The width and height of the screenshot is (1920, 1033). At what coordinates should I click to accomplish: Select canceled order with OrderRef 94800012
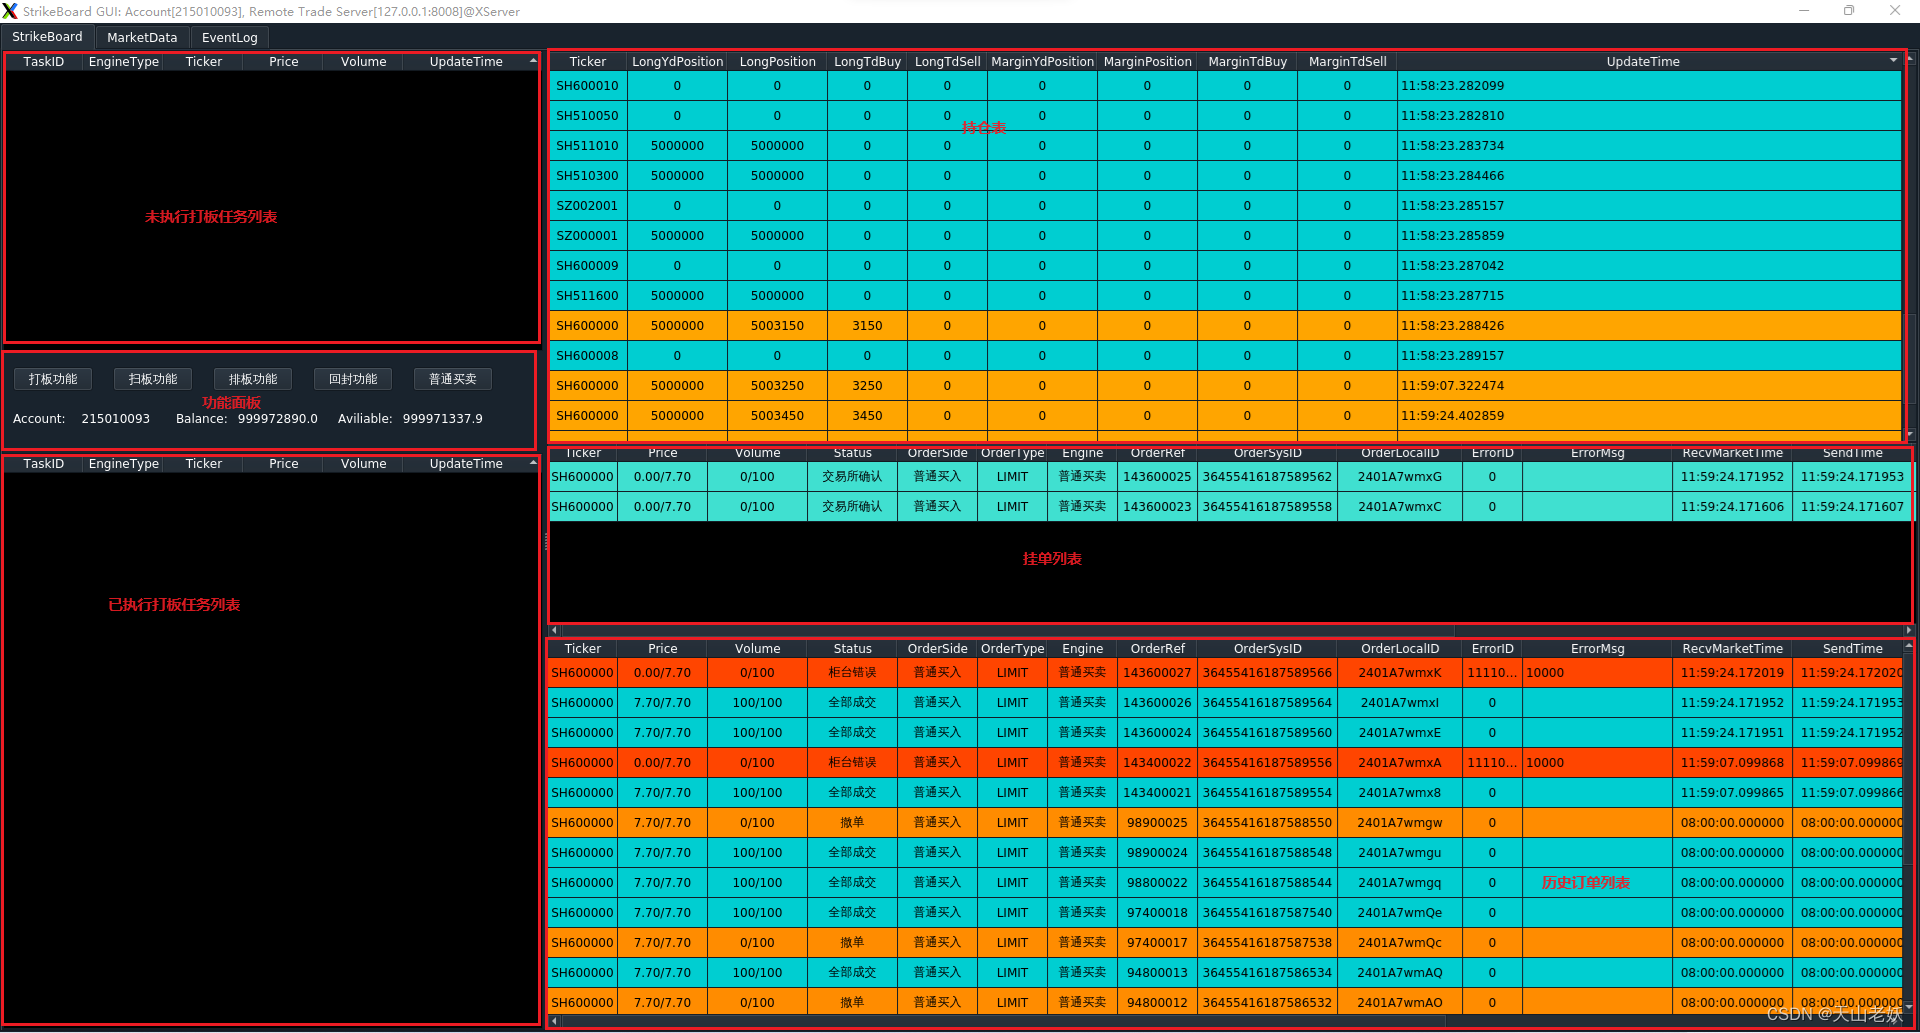1225,1002
